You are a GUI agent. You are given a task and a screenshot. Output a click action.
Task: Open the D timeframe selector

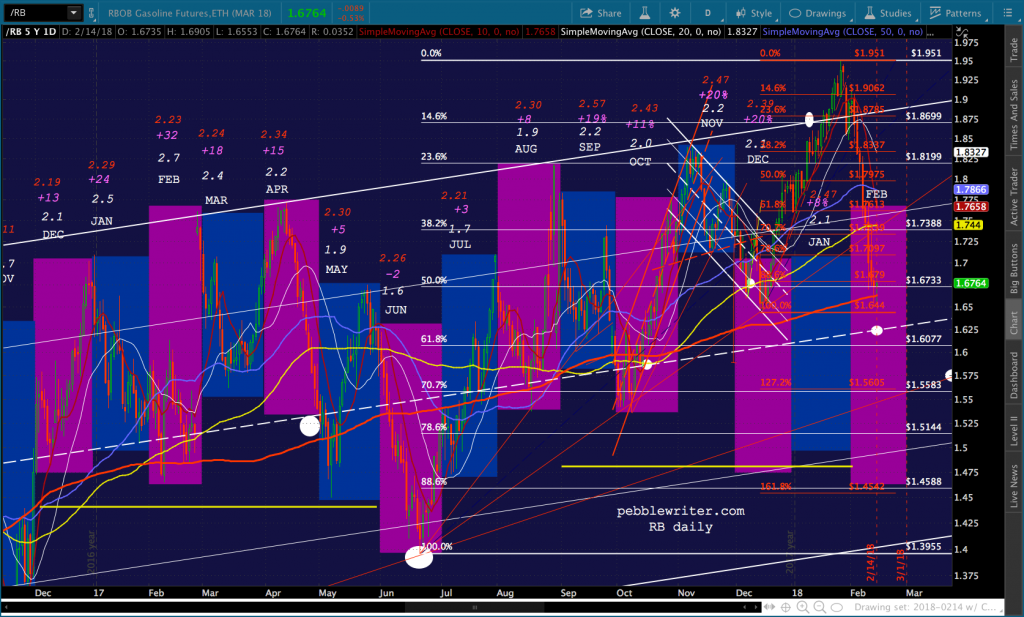(707, 13)
